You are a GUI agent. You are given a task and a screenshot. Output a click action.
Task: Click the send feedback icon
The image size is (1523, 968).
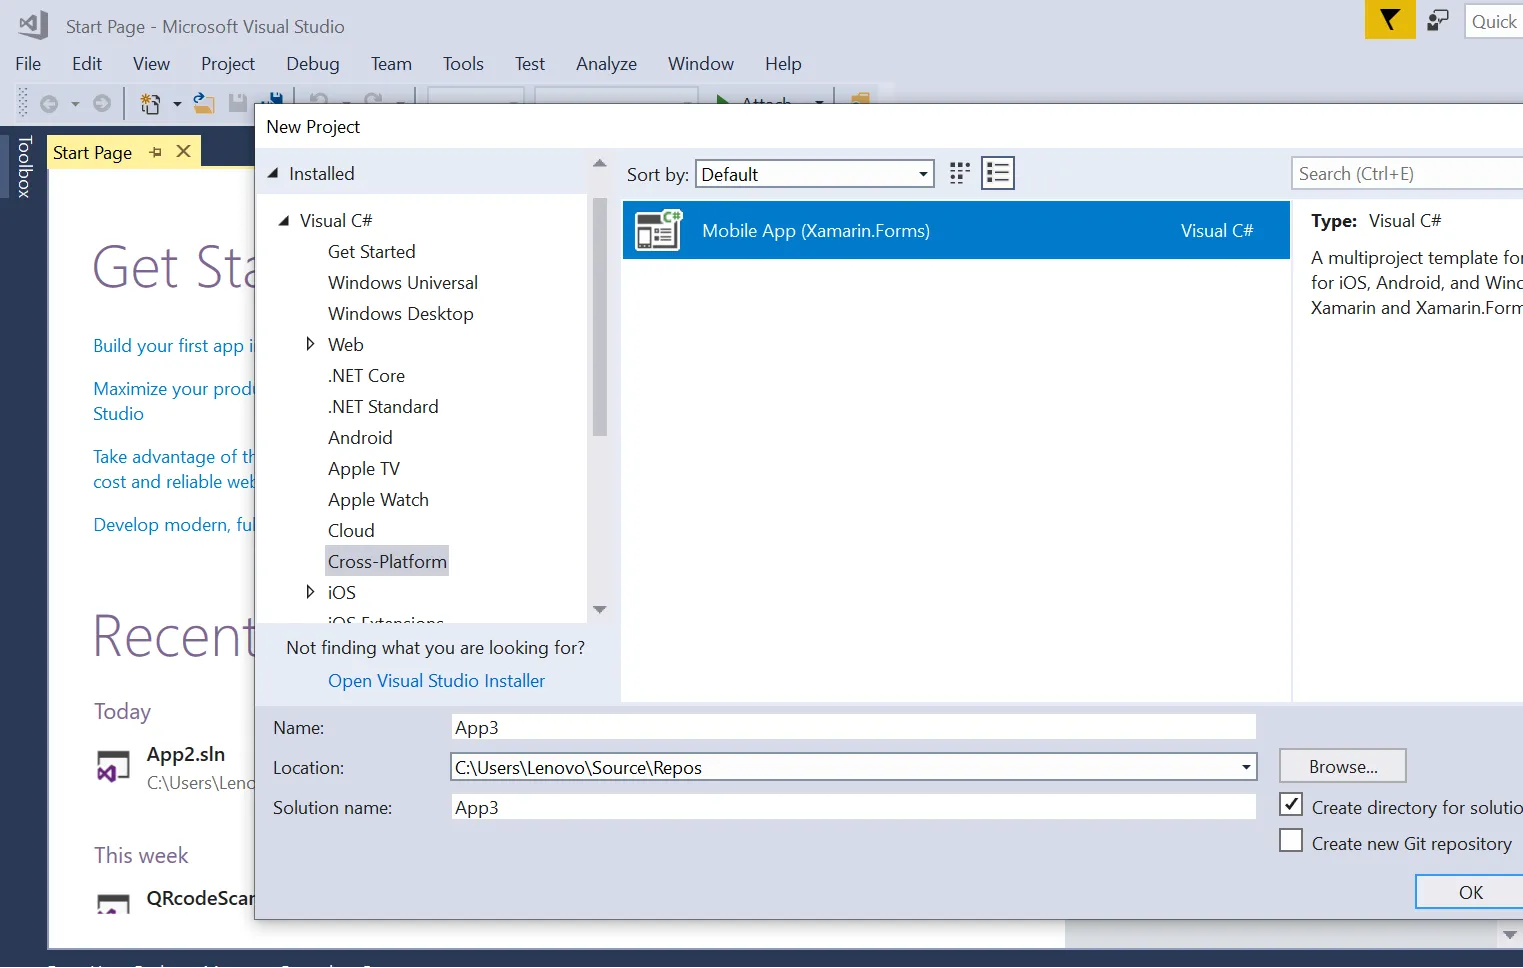click(x=1438, y=20)
